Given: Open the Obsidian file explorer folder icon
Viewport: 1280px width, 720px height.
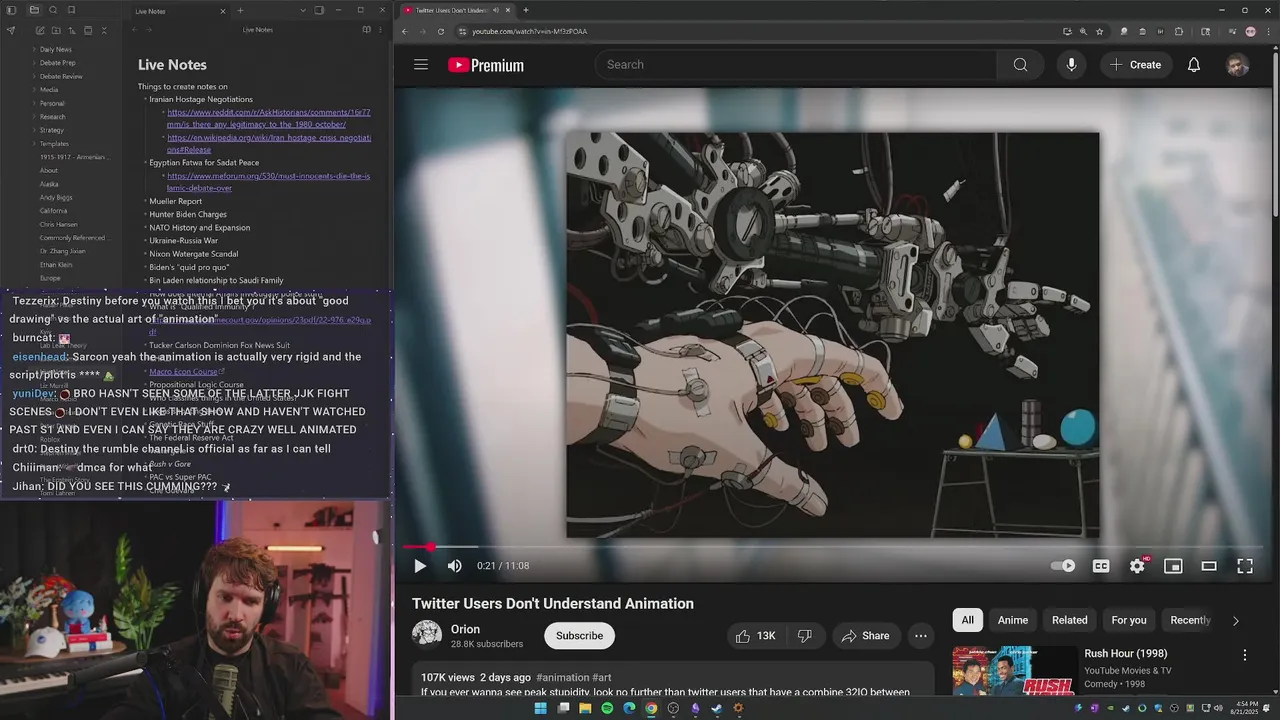Looking at the screenshot, I should [34, 10].
